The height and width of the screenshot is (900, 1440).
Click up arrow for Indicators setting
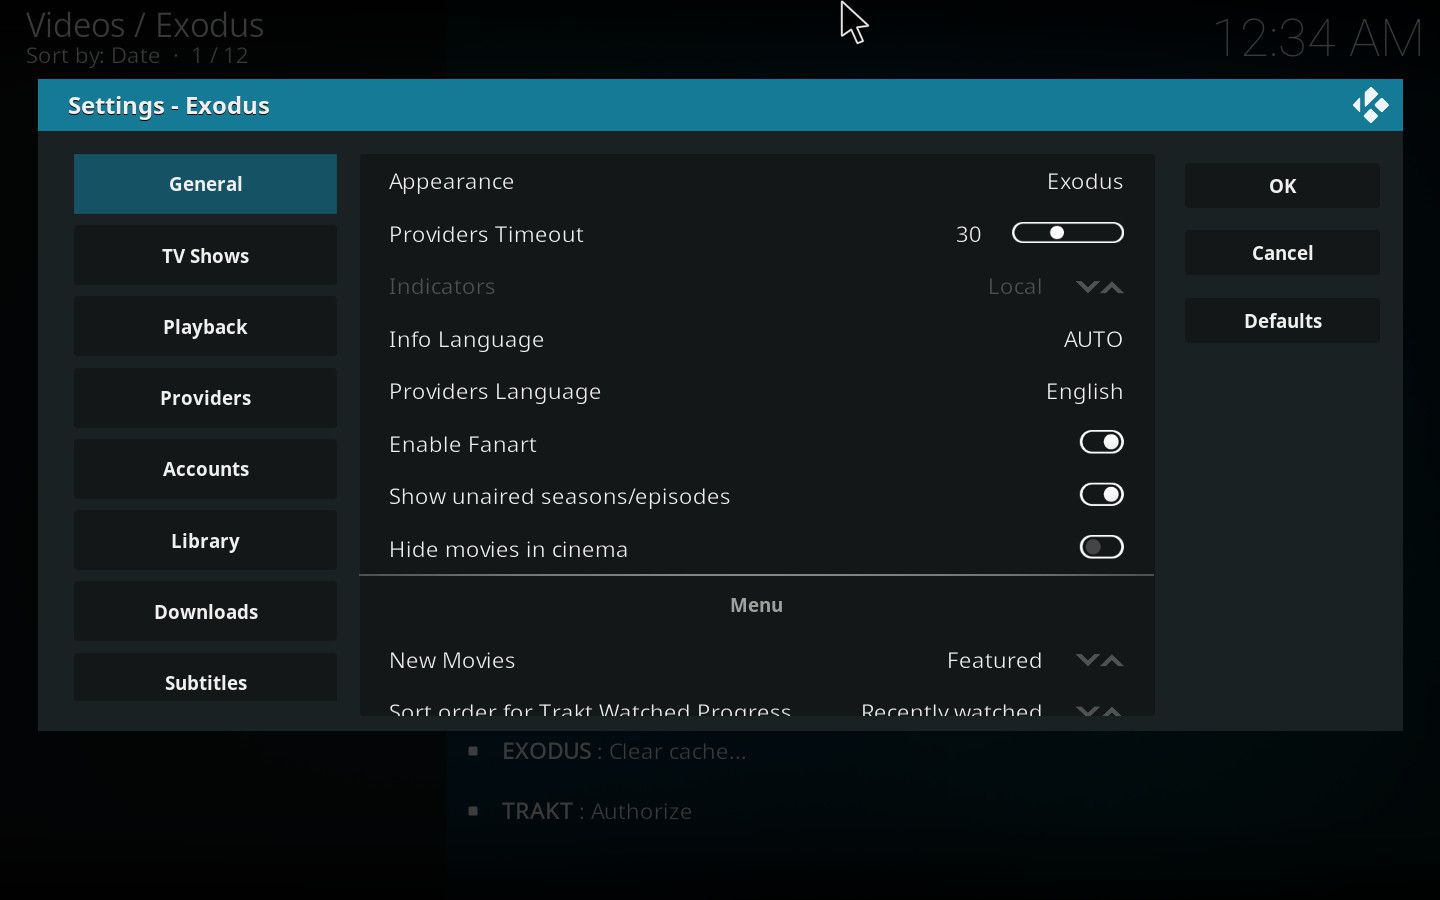pos(1112,287)
